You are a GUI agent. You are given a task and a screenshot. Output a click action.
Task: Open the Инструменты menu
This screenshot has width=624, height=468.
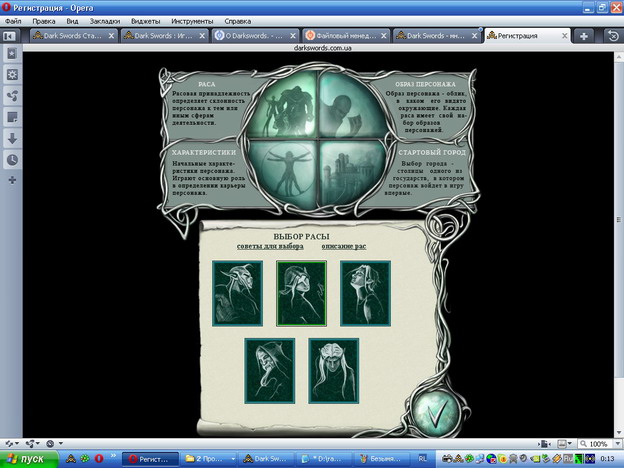(192, 21)
